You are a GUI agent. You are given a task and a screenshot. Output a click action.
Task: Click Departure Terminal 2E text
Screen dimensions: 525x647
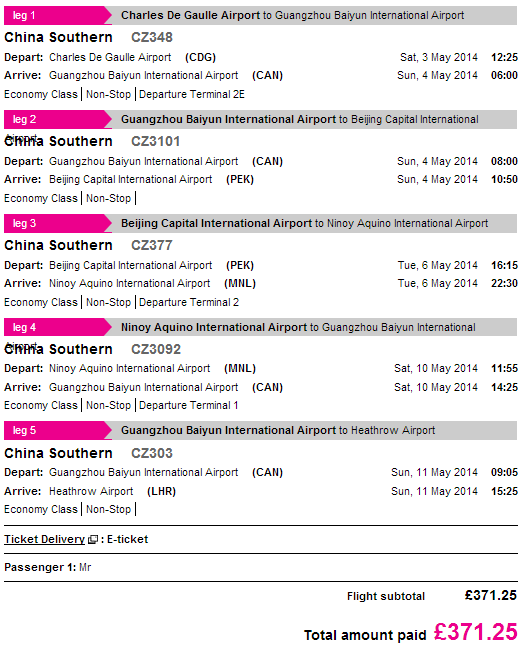pos(192,94)
